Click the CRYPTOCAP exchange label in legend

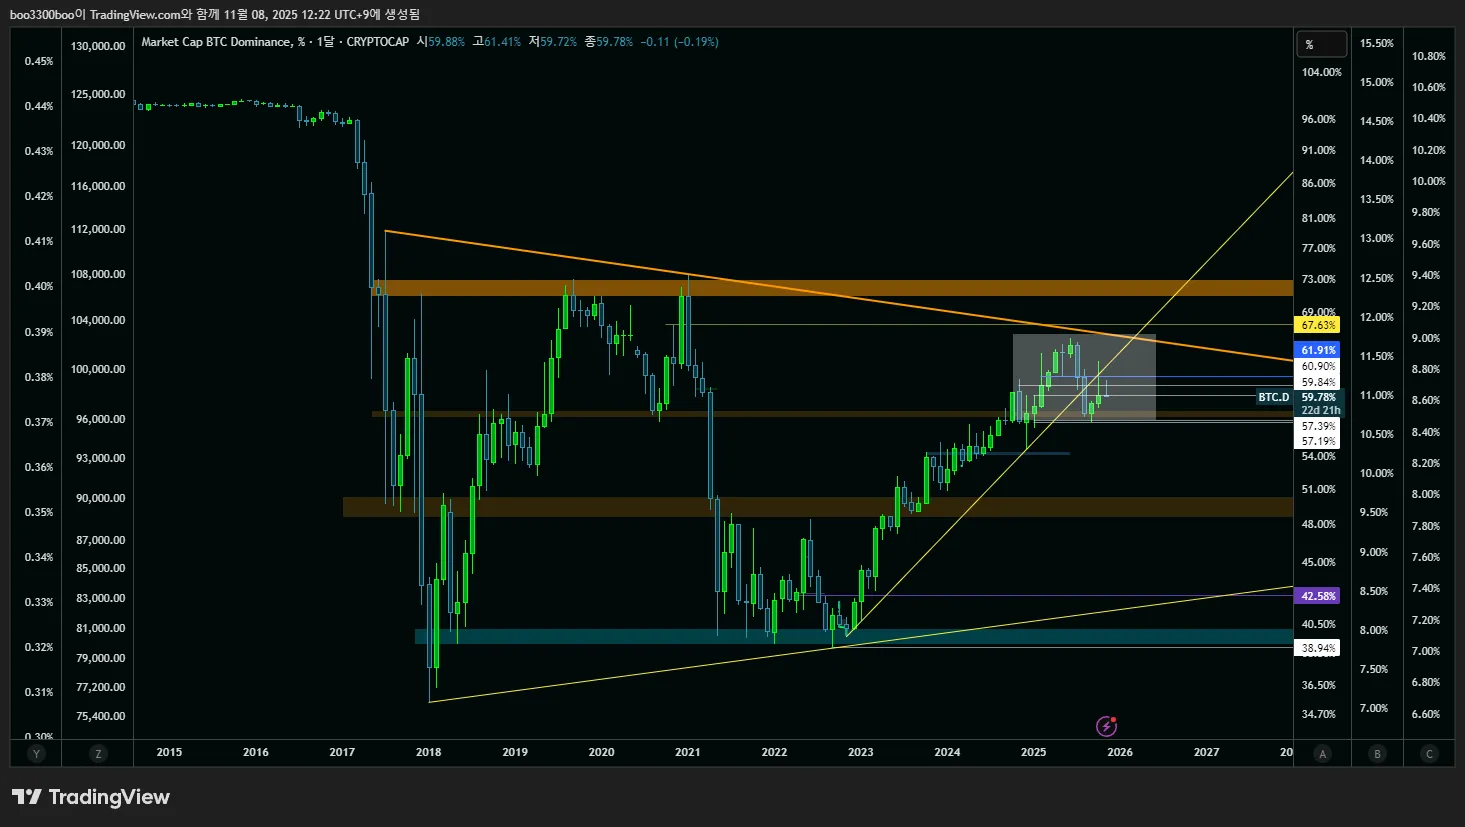click(377, 42)
